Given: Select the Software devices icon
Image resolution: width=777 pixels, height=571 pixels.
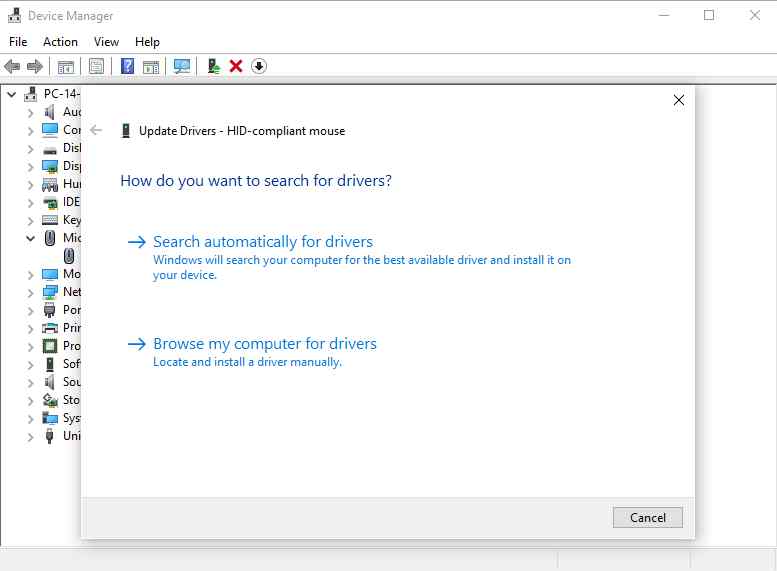Looking at the screenshot, I should click(x=50, y=364).
